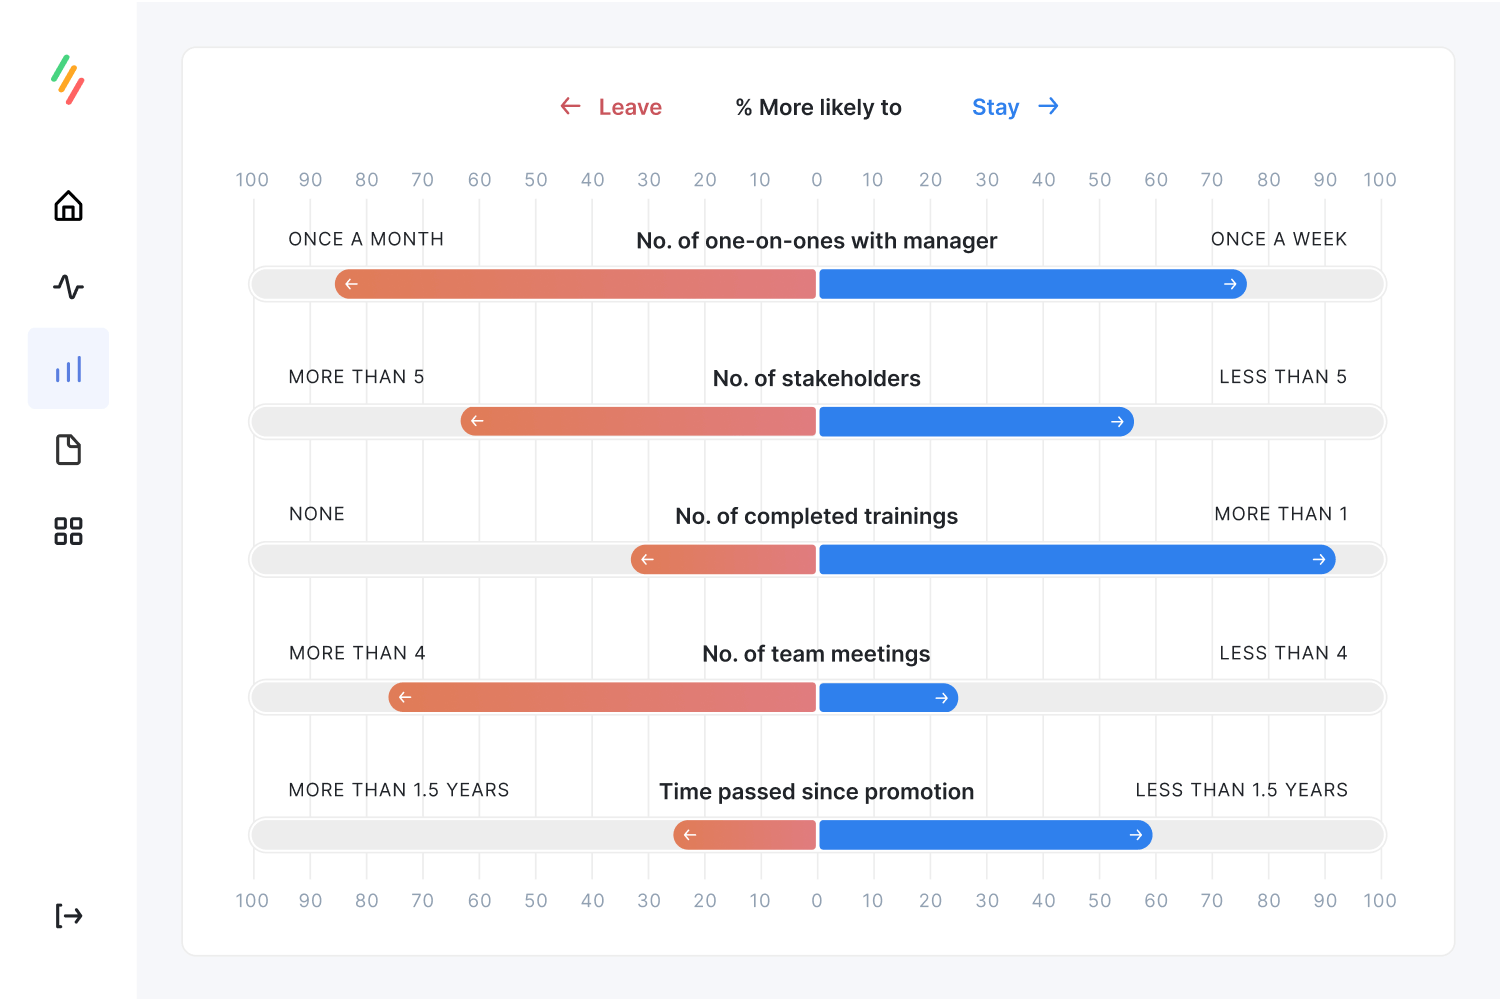Click the blue bar for one-on-ones with manager

1030,284
